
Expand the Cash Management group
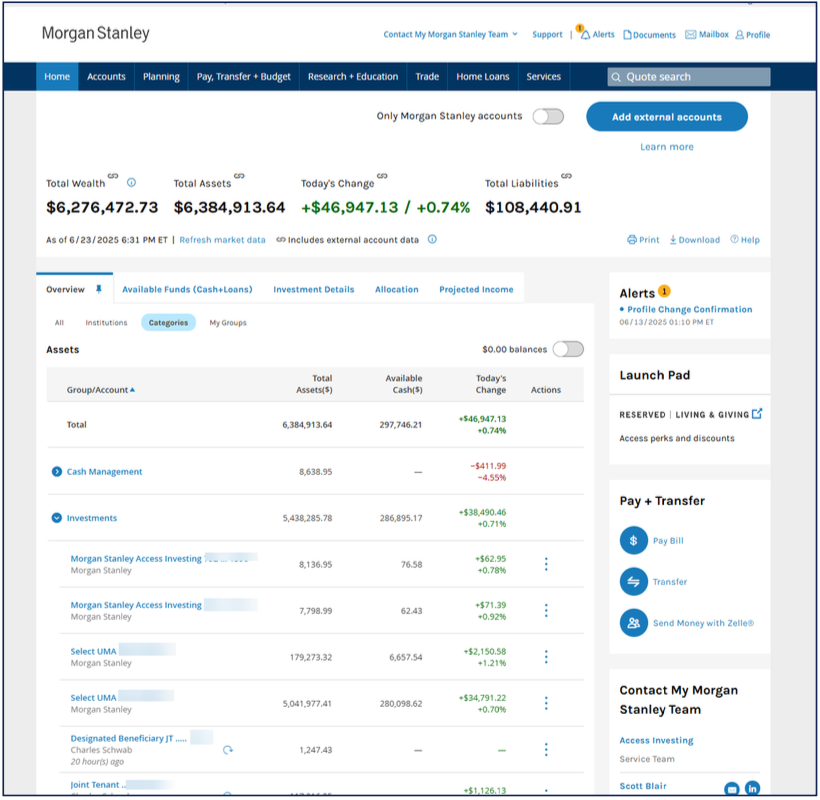56,471
